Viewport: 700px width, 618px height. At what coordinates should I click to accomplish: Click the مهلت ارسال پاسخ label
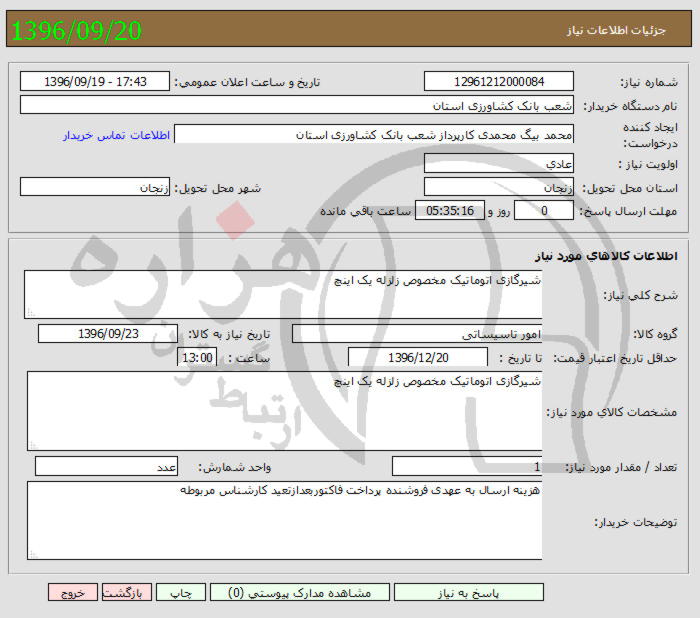[628, 211]
